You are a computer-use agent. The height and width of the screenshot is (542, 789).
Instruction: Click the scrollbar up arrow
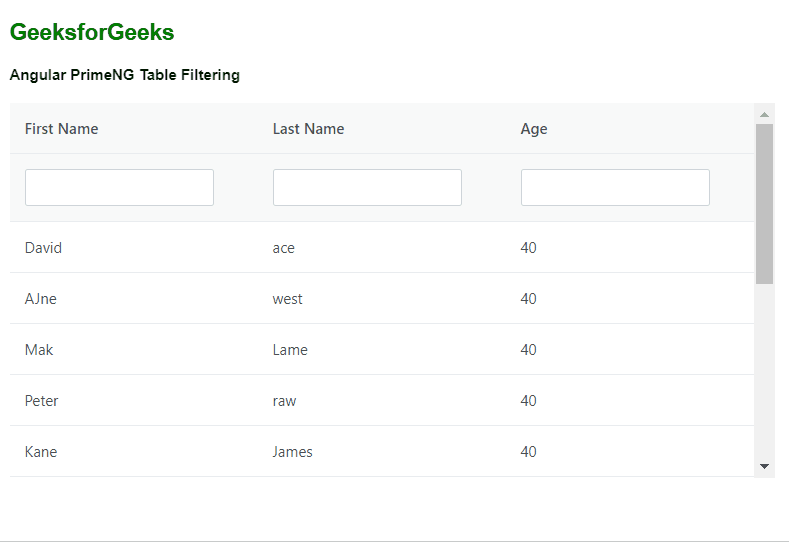click(x=765, y=114)
